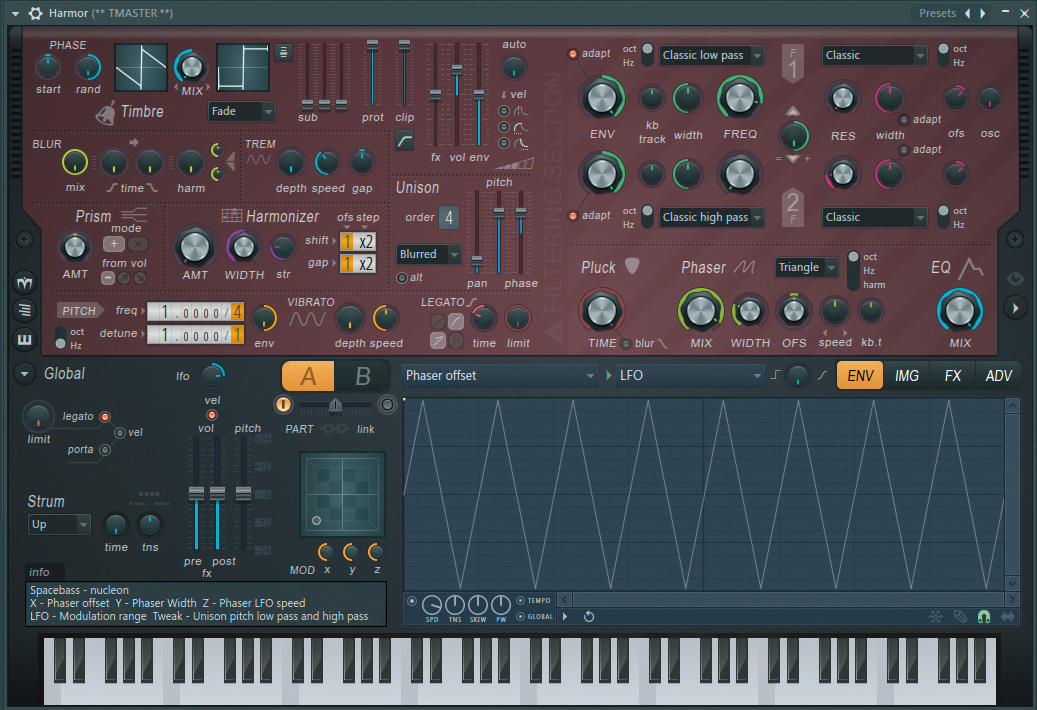Toggle the Unison alt option
1037x710 pixels.
pos(401,278)
